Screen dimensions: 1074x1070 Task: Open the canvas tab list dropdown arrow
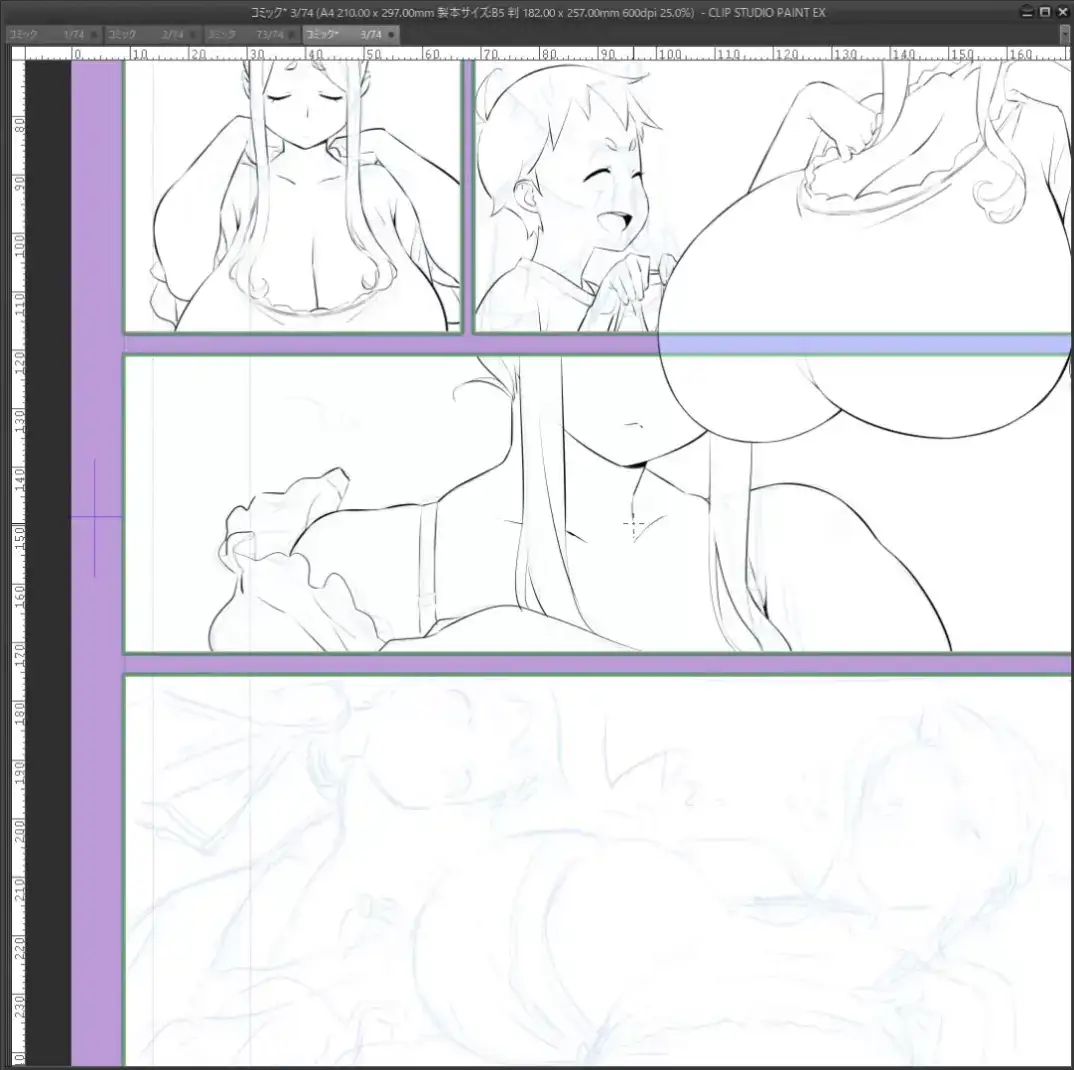(x=1064, y=34)
